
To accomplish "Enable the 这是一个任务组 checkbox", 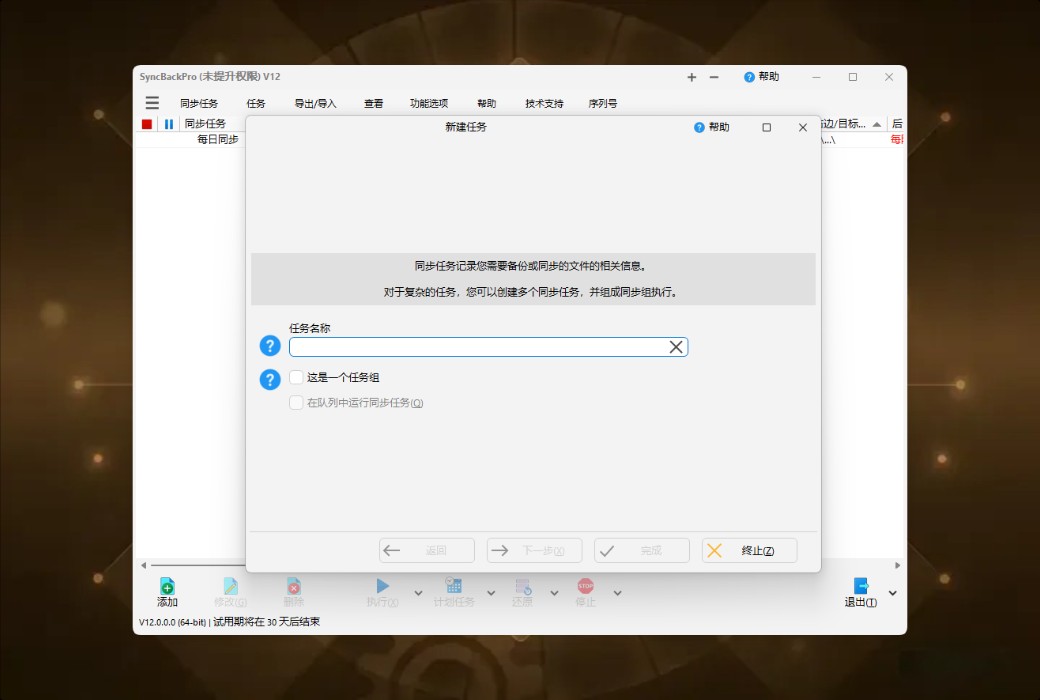I will [296, 377].
